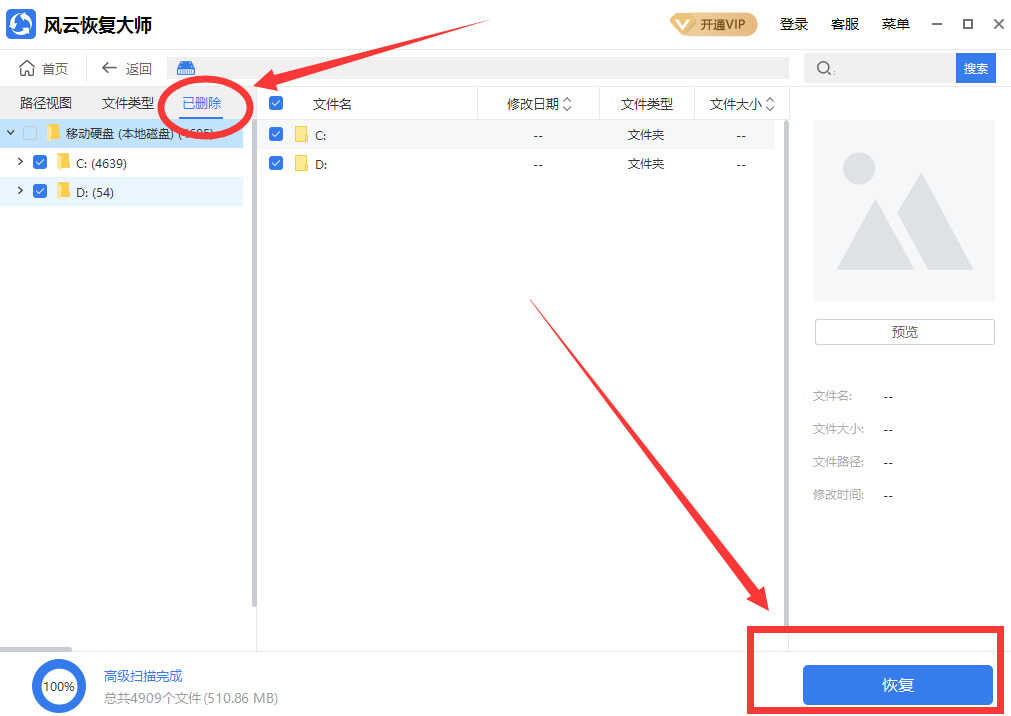Image resolution: width=1011 pixels, height=716 pixels.
Task: Collapse the 移动硬盘 (本地磁盘) tree node
Action: tap(10, 132)
